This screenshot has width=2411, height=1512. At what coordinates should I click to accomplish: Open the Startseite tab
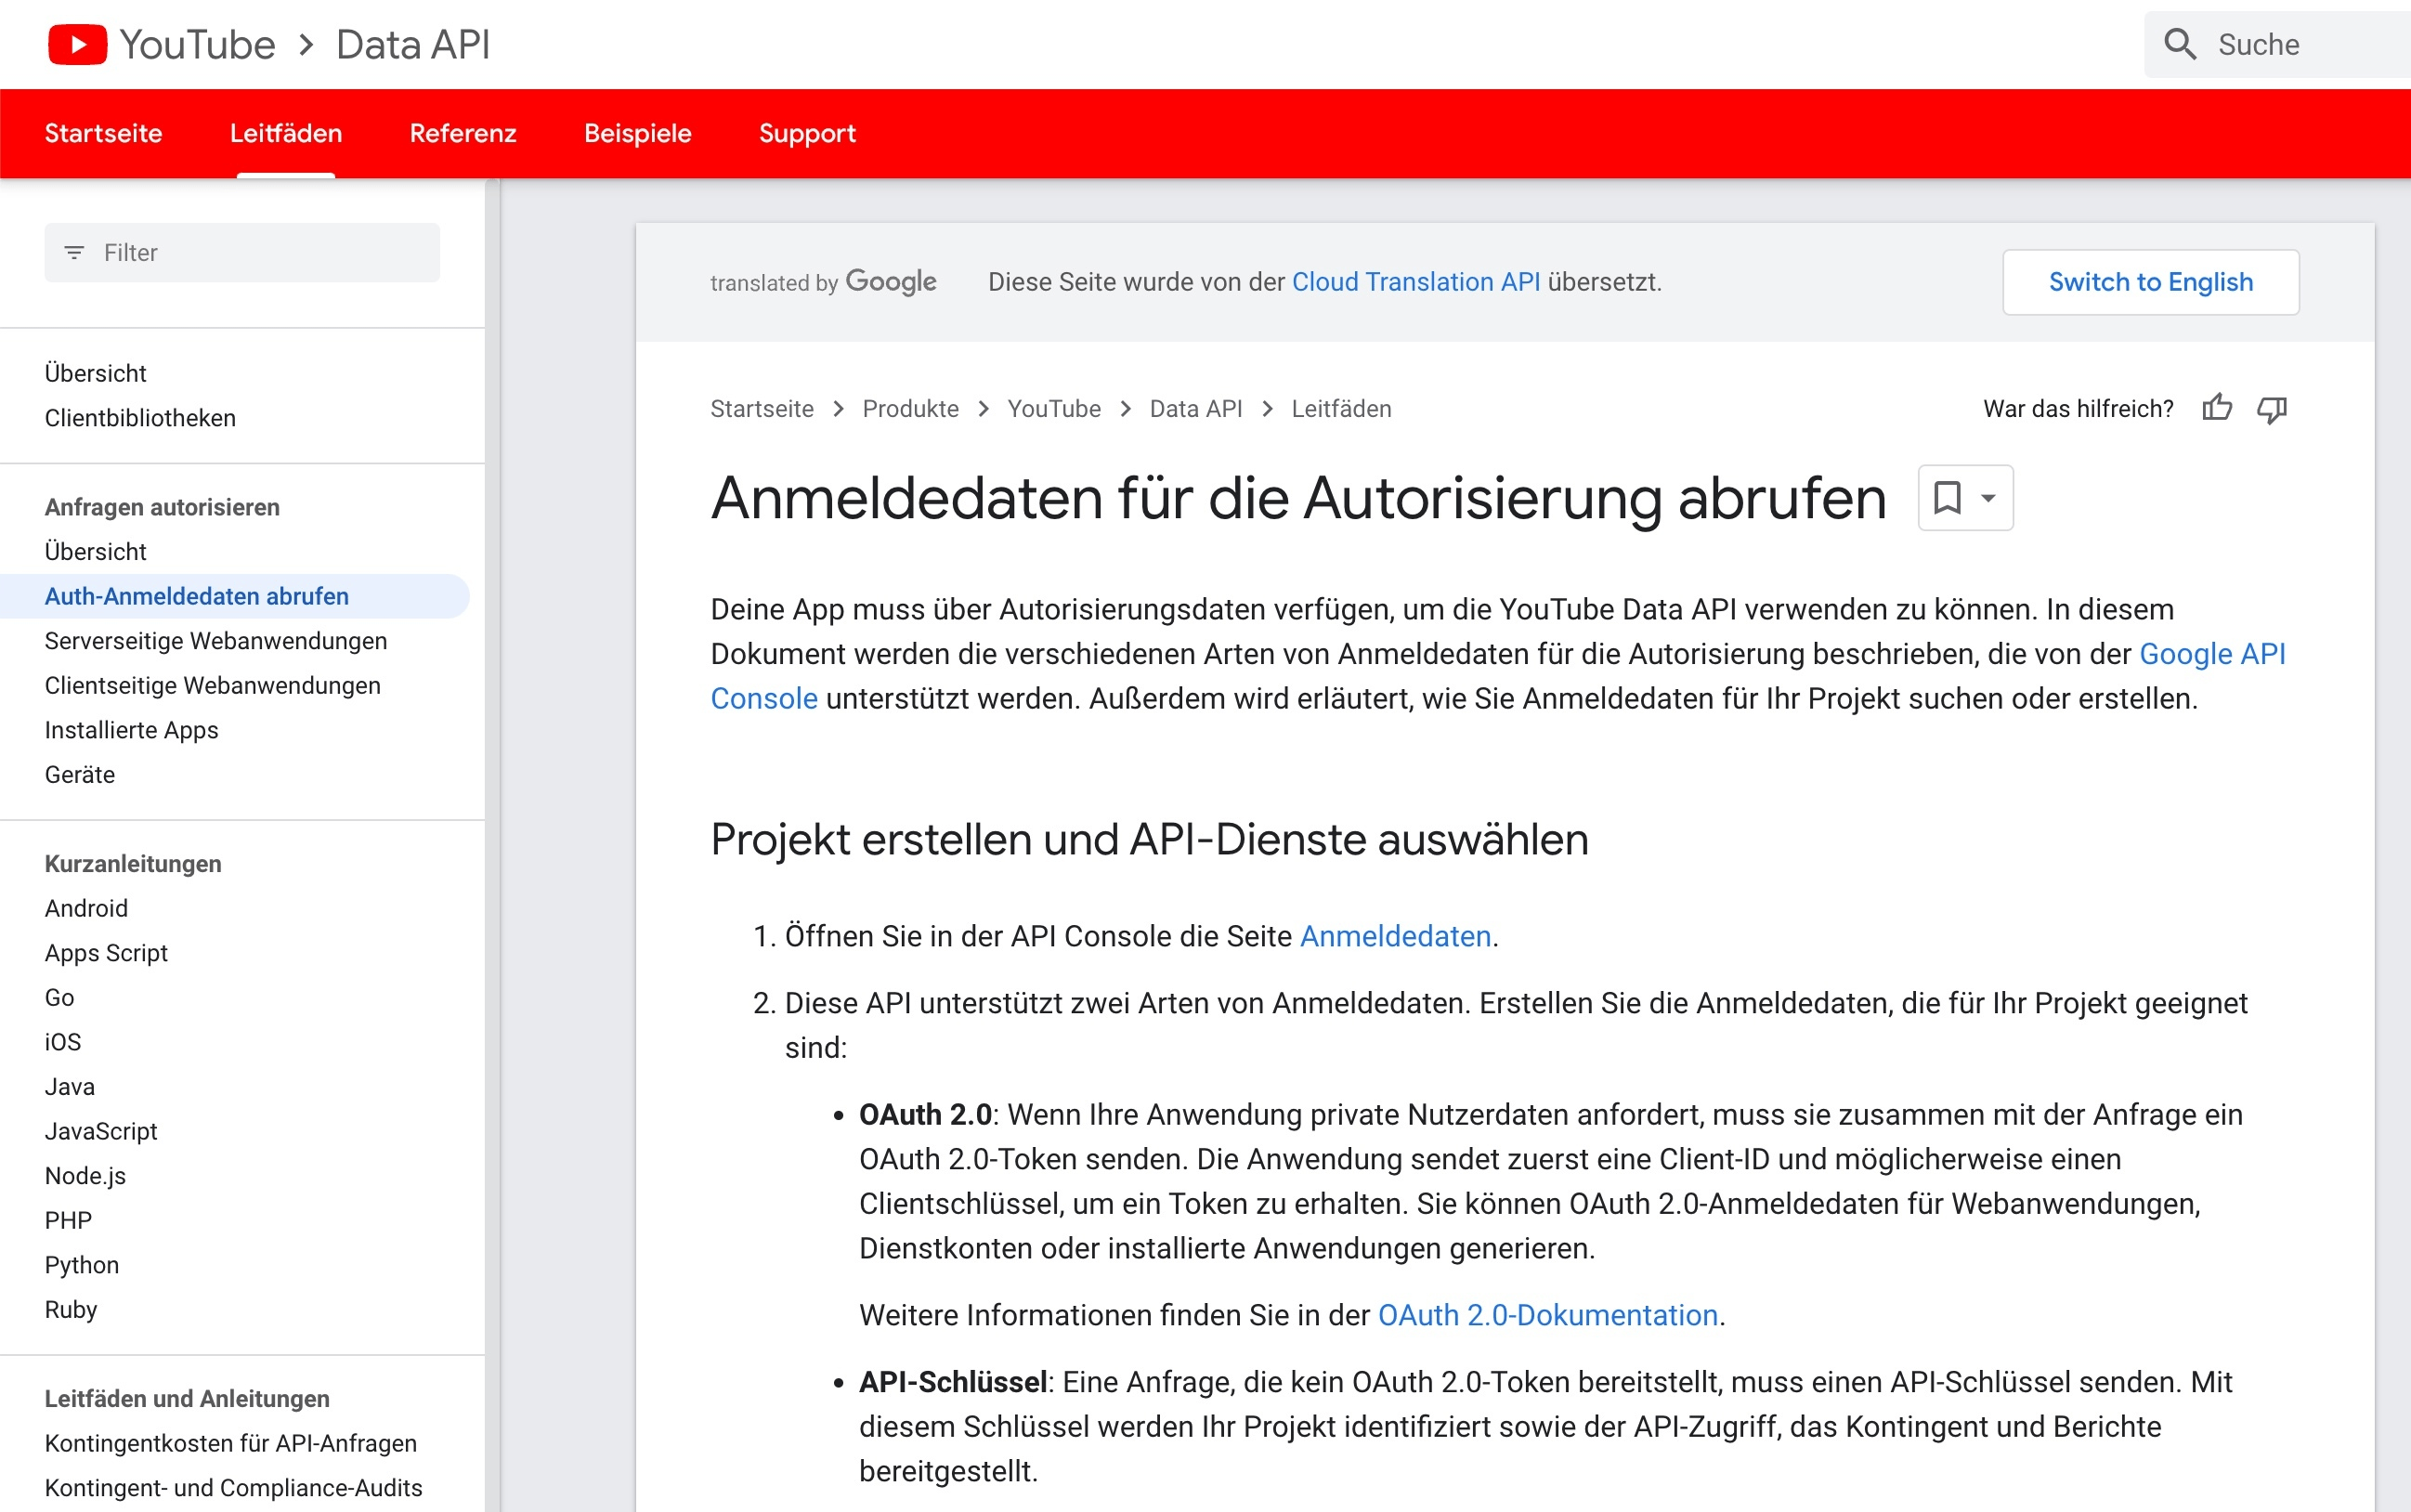pyautogui.click(x=103, y=133)
